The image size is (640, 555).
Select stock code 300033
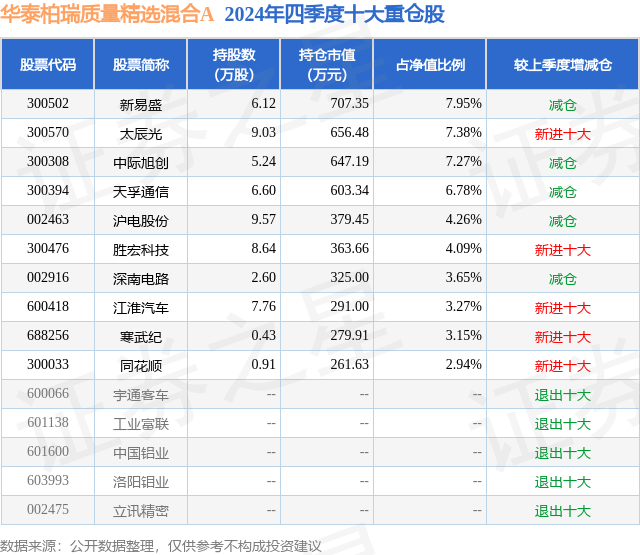pyautogui.click(x=48, y=364)
